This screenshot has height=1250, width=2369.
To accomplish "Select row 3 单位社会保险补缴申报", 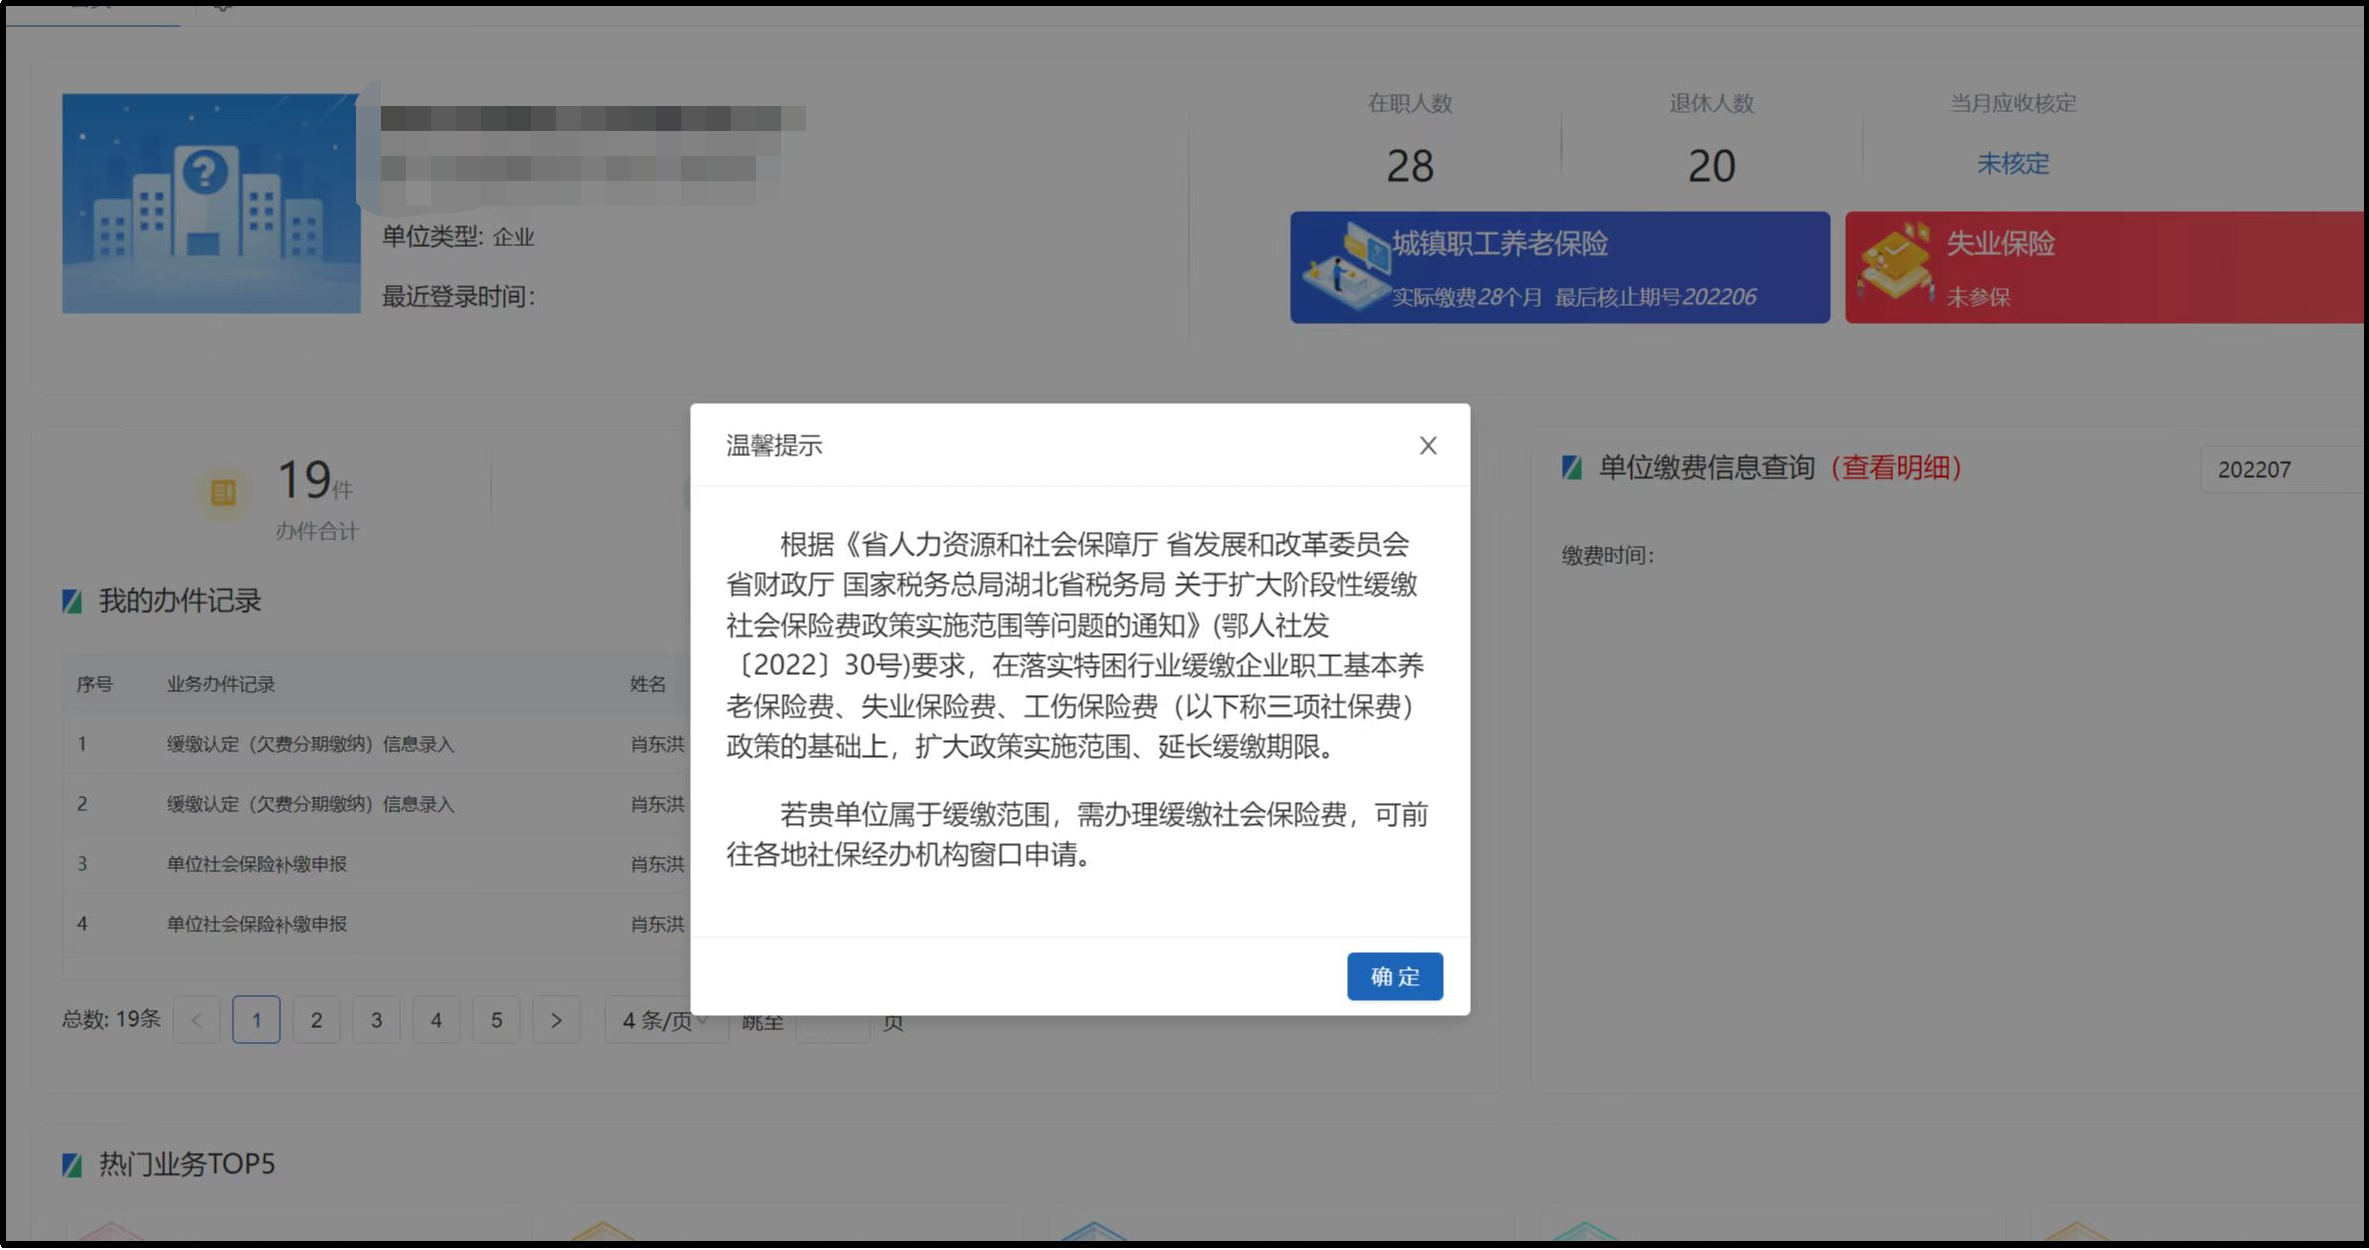I will pyautogui.click(x=256, y=864).
